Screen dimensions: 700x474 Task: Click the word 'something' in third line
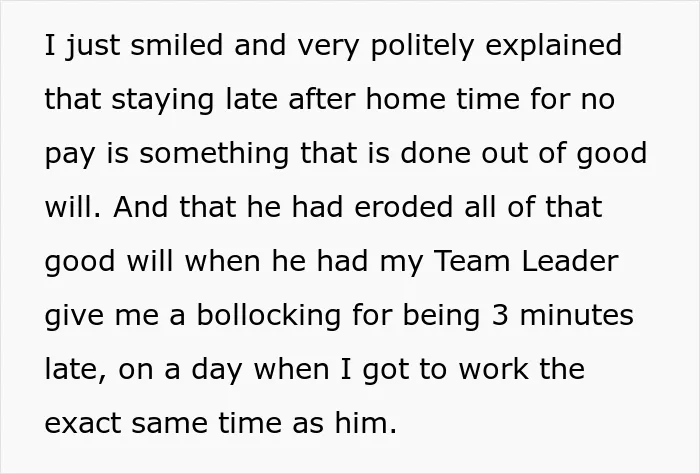click(214, 155)
